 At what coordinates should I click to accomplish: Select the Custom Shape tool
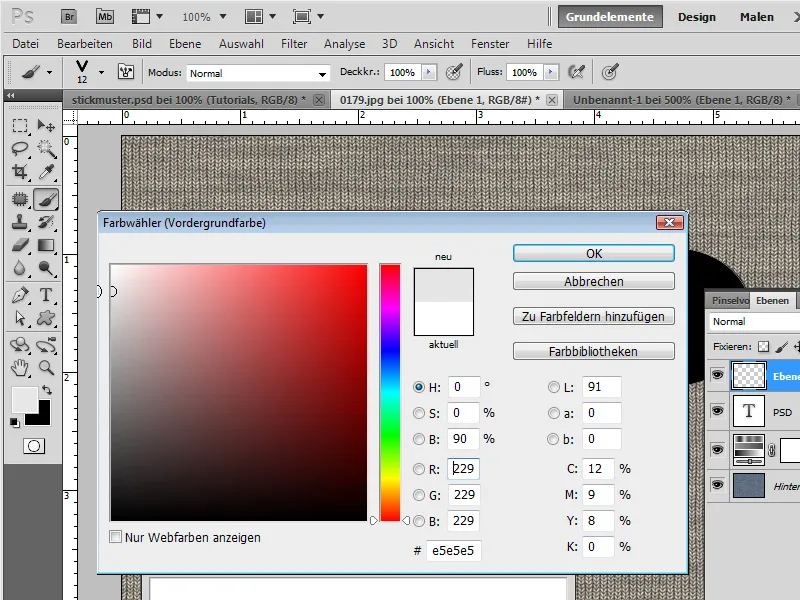46,318
